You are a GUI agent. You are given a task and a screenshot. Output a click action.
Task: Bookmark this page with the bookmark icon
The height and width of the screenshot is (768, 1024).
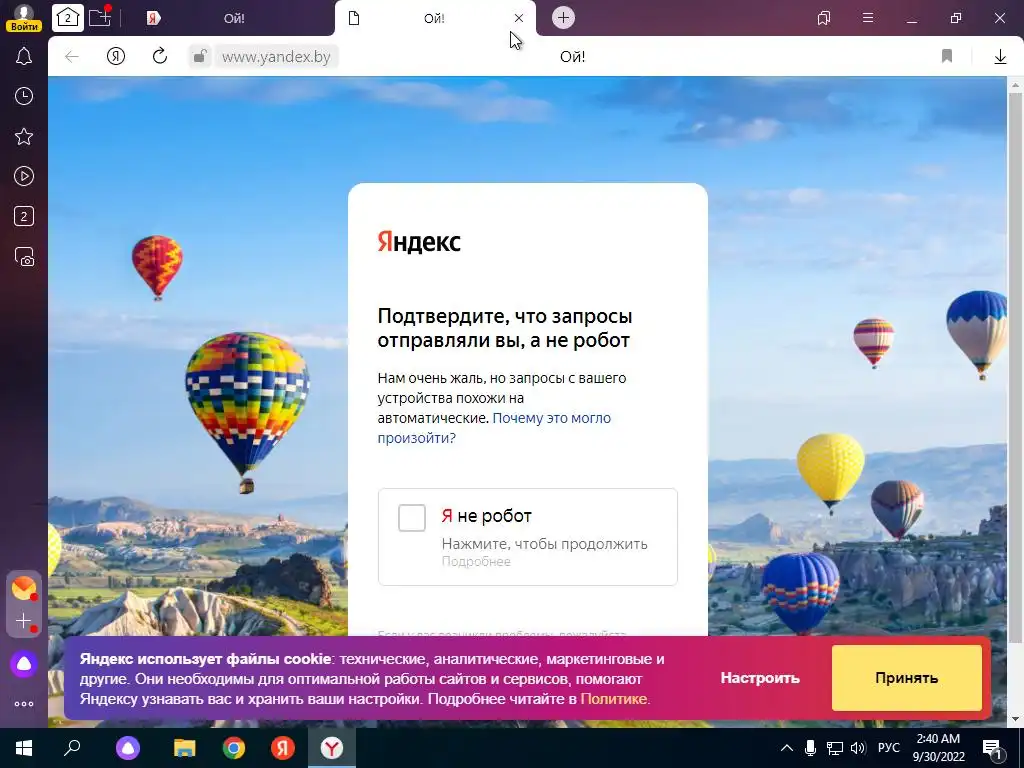pyautogui.click(x=947, y=57)
